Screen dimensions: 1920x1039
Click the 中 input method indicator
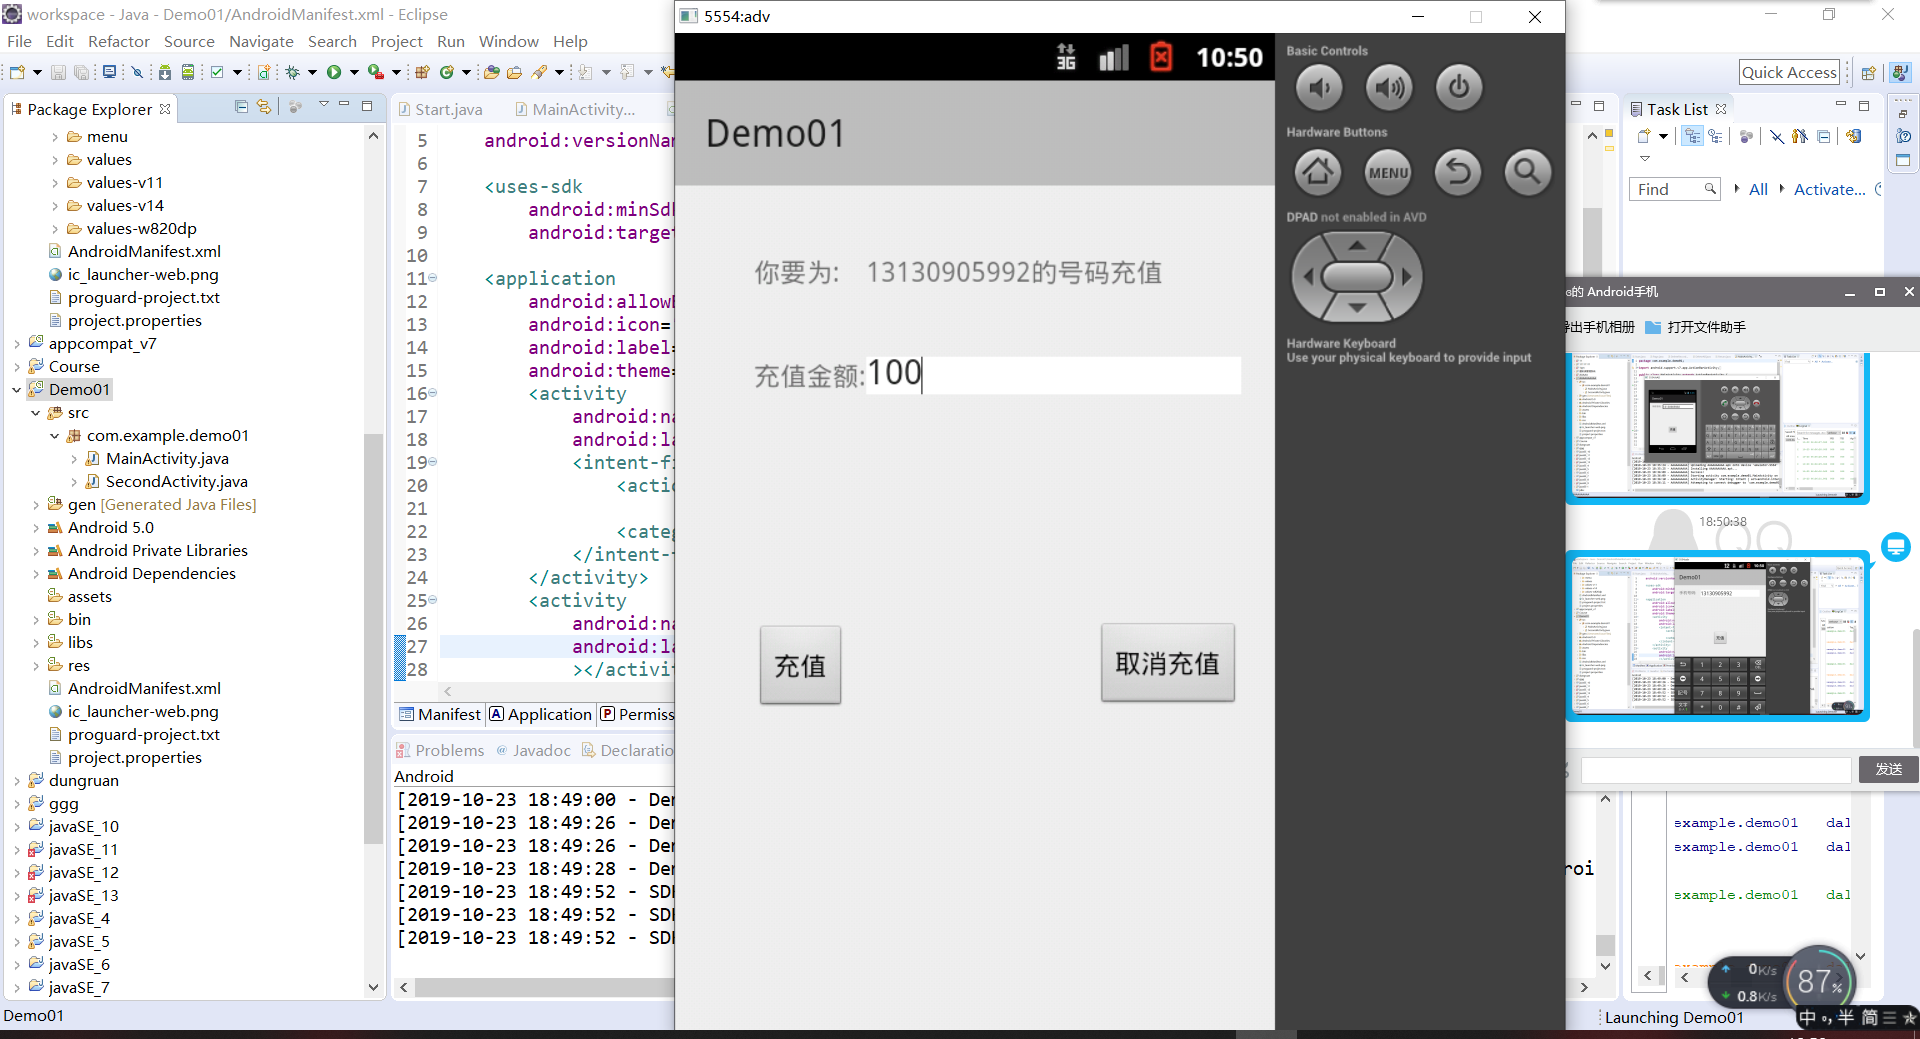(x=1807, y=1018)
